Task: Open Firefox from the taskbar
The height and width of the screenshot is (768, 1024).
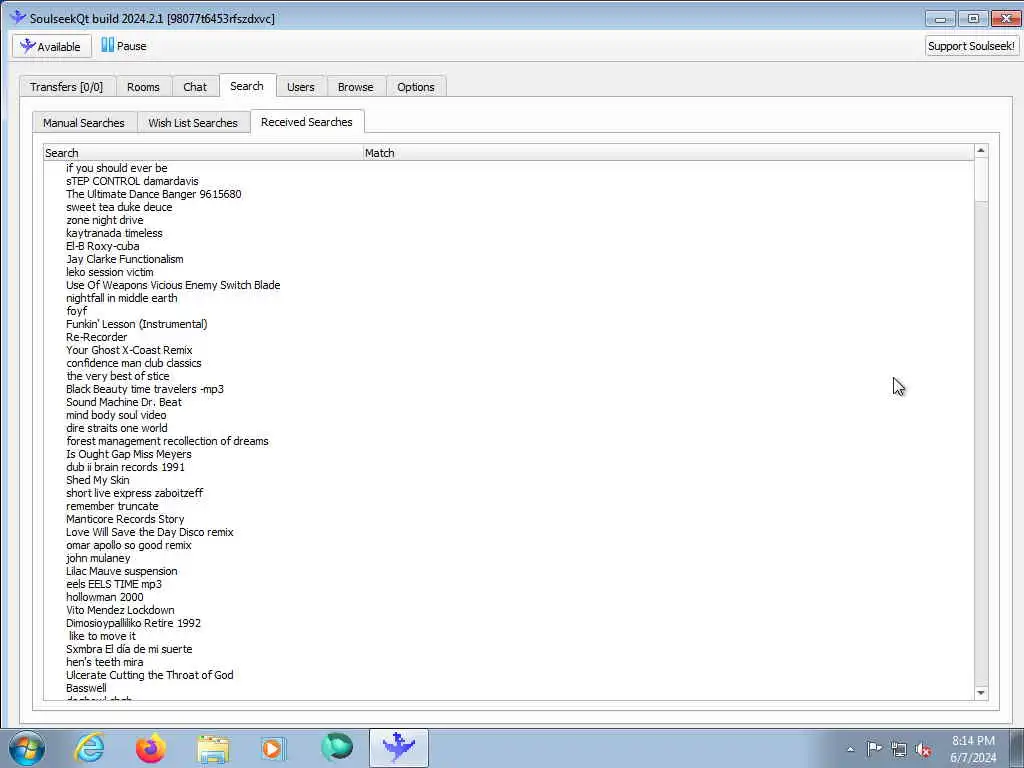Action: pos(151,748)
